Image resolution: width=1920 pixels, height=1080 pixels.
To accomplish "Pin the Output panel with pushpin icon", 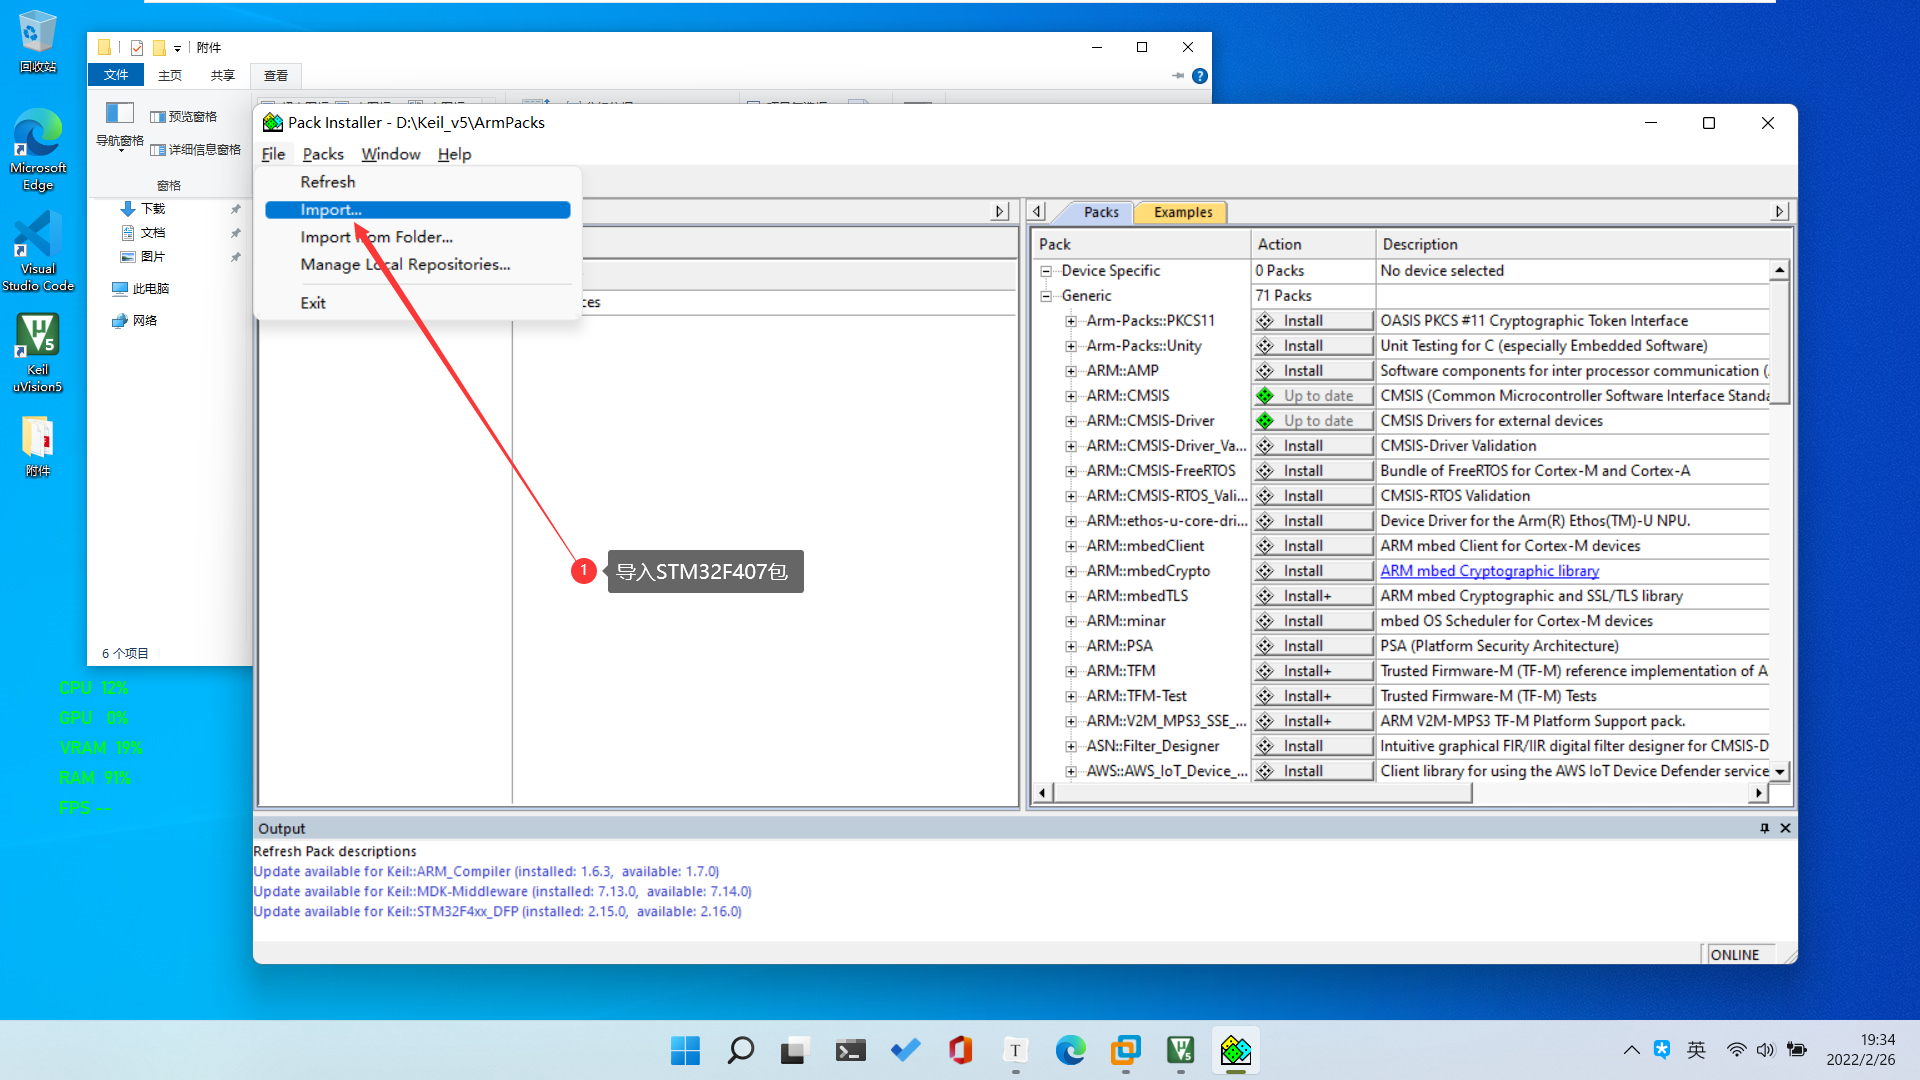I will click(x=1764, y=828).
